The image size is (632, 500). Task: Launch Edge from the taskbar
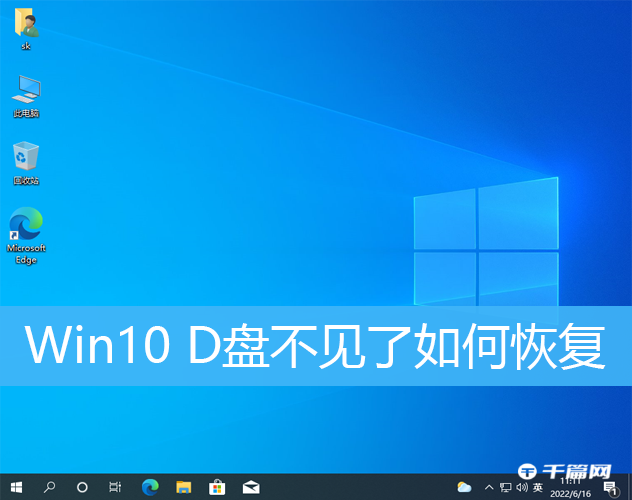point(150,488)
